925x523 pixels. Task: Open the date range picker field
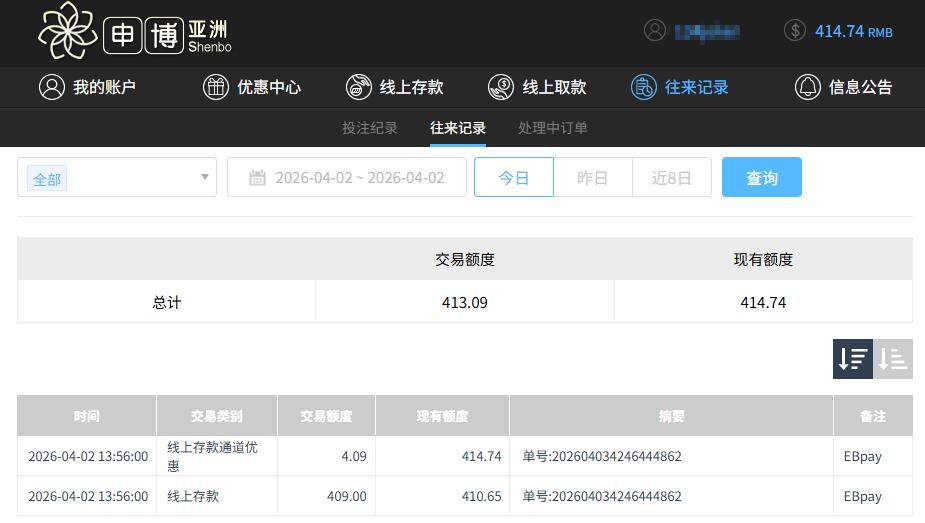click(347, 178)
